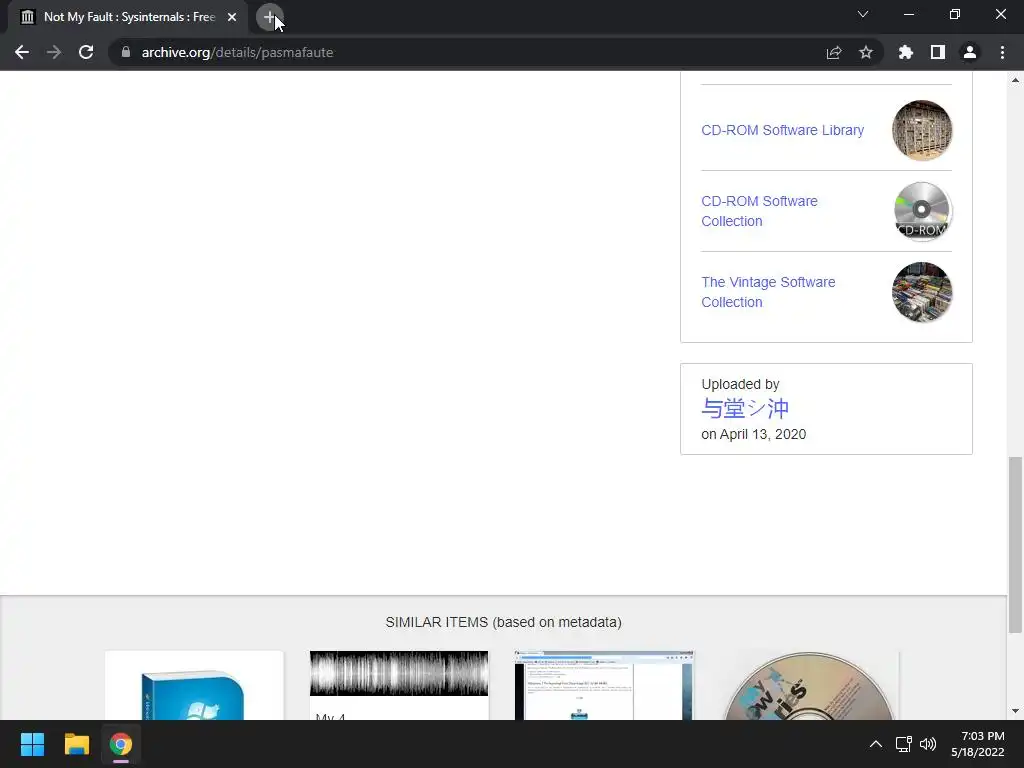Open CD-ROM Software Collection link
The image size is (1024, 768).
click(760, 211)
